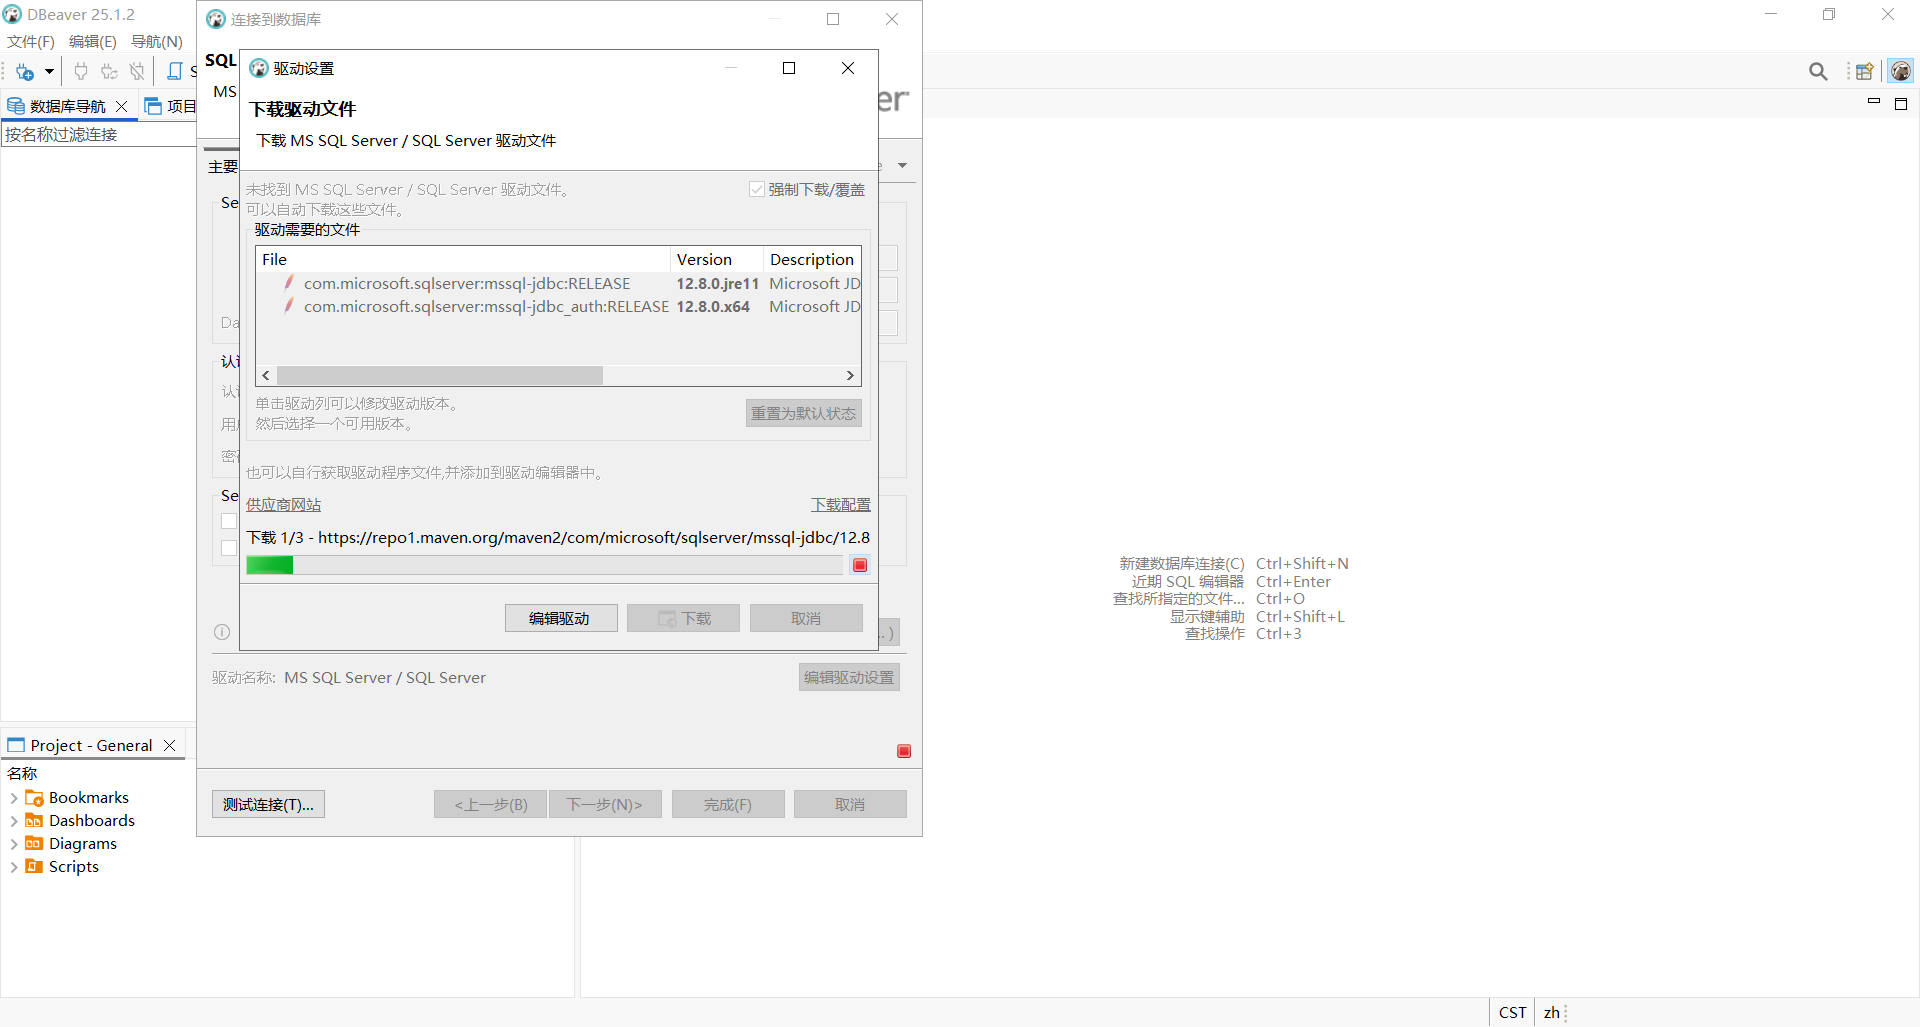
Task: Click the info icon in connection wizard
Action: [x=222, y=632]
